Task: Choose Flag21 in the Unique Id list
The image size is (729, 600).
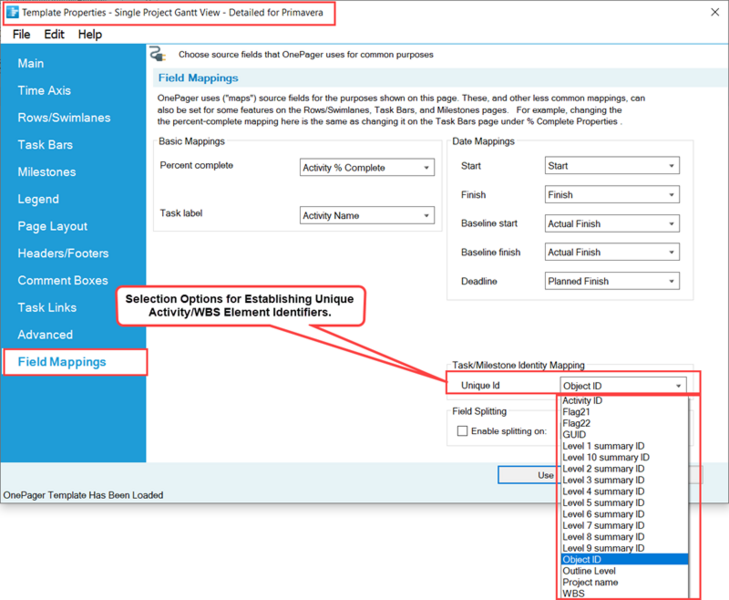Action: click(x=623, y=412)
